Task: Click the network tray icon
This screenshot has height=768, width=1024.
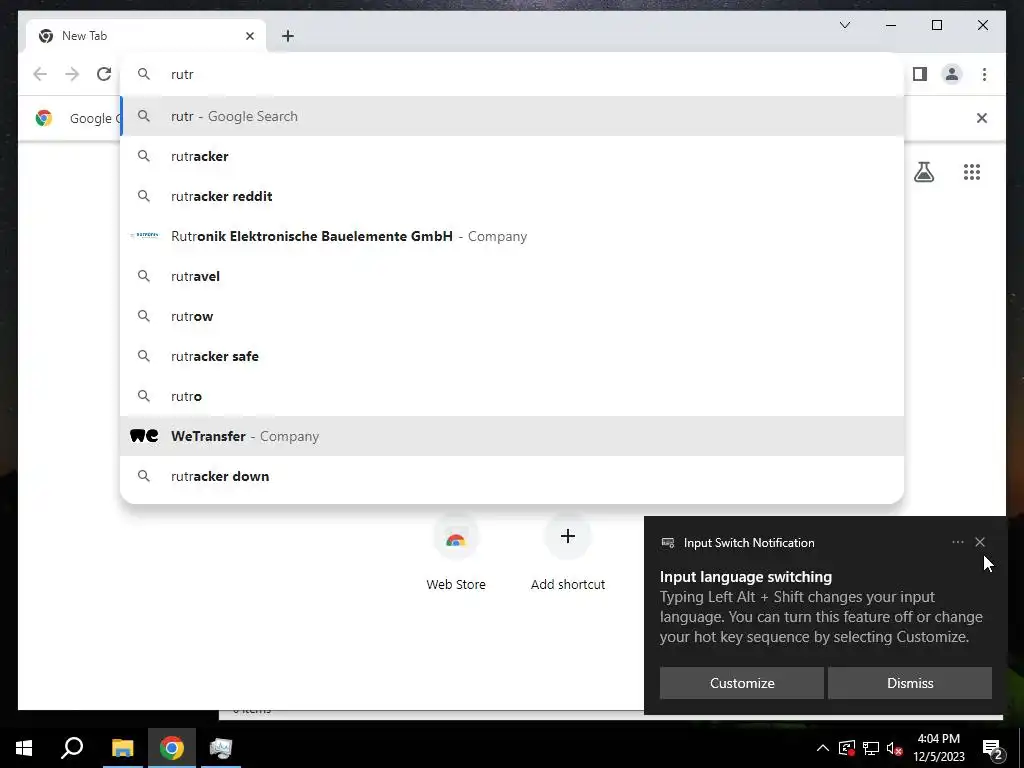Action: click(871, 748)
